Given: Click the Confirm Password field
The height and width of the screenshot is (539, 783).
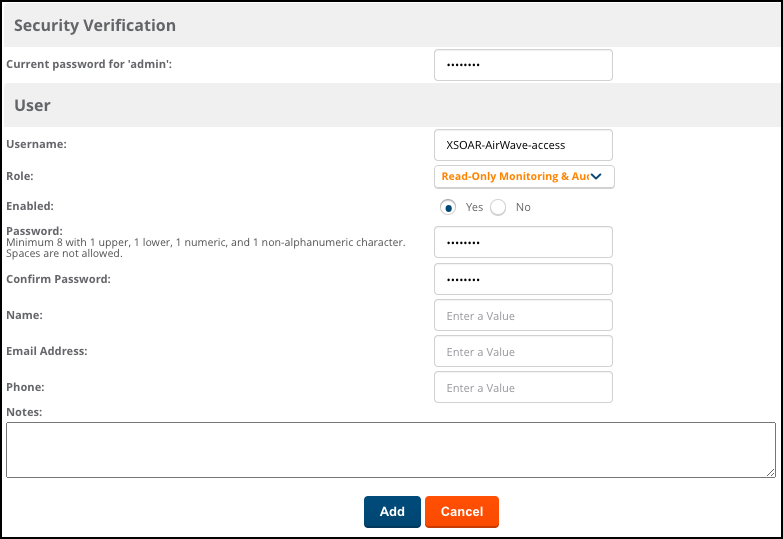Looking at the screenshot, I should [522, 279].
